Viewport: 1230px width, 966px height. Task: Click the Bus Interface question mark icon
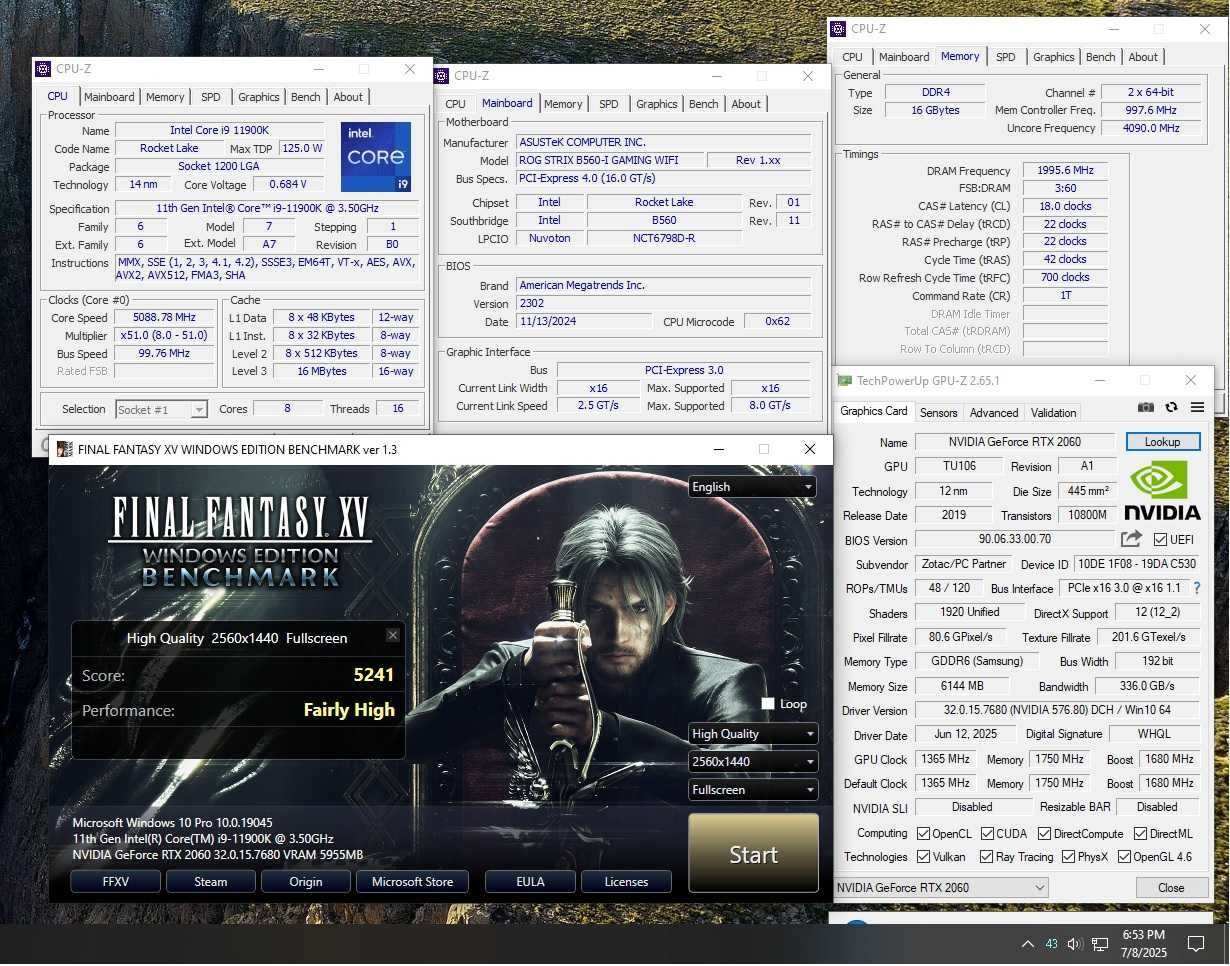click(1197, 588)
